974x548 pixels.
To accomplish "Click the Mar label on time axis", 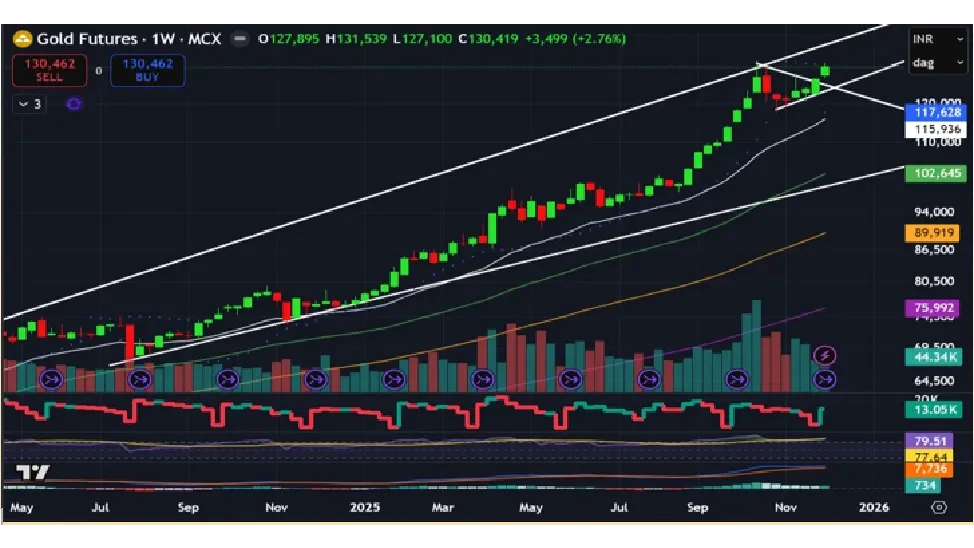I will point(443,508).
